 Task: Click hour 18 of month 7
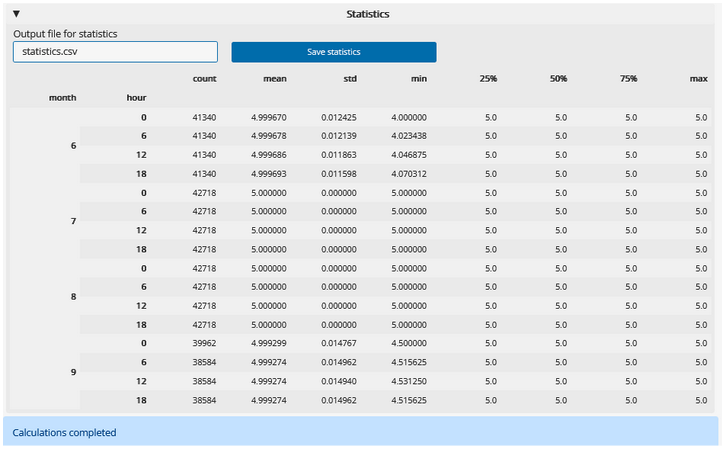point(141,249)
